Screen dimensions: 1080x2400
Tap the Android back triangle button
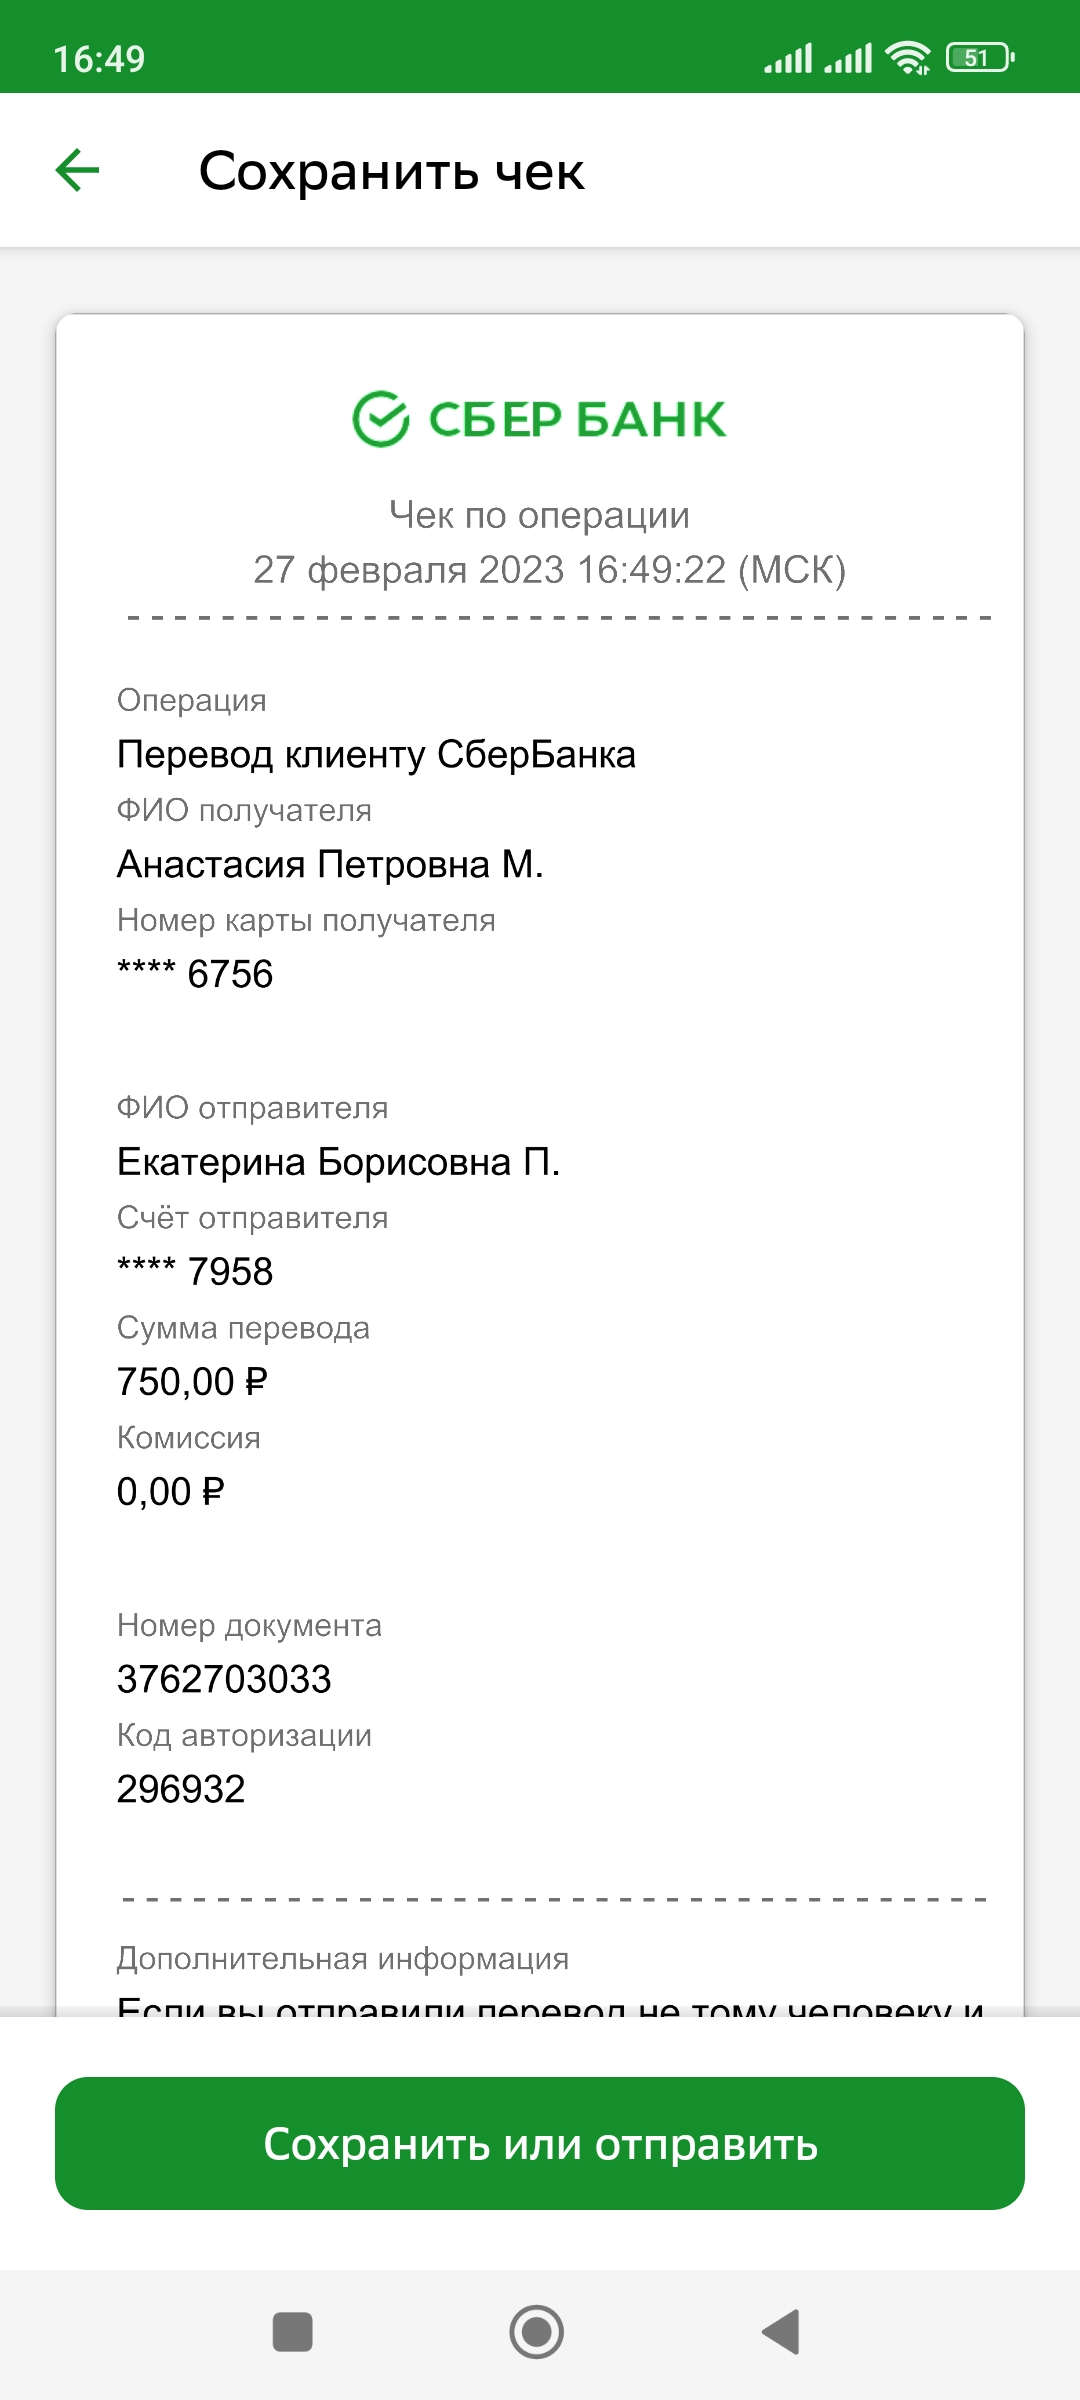[781, 2332]
